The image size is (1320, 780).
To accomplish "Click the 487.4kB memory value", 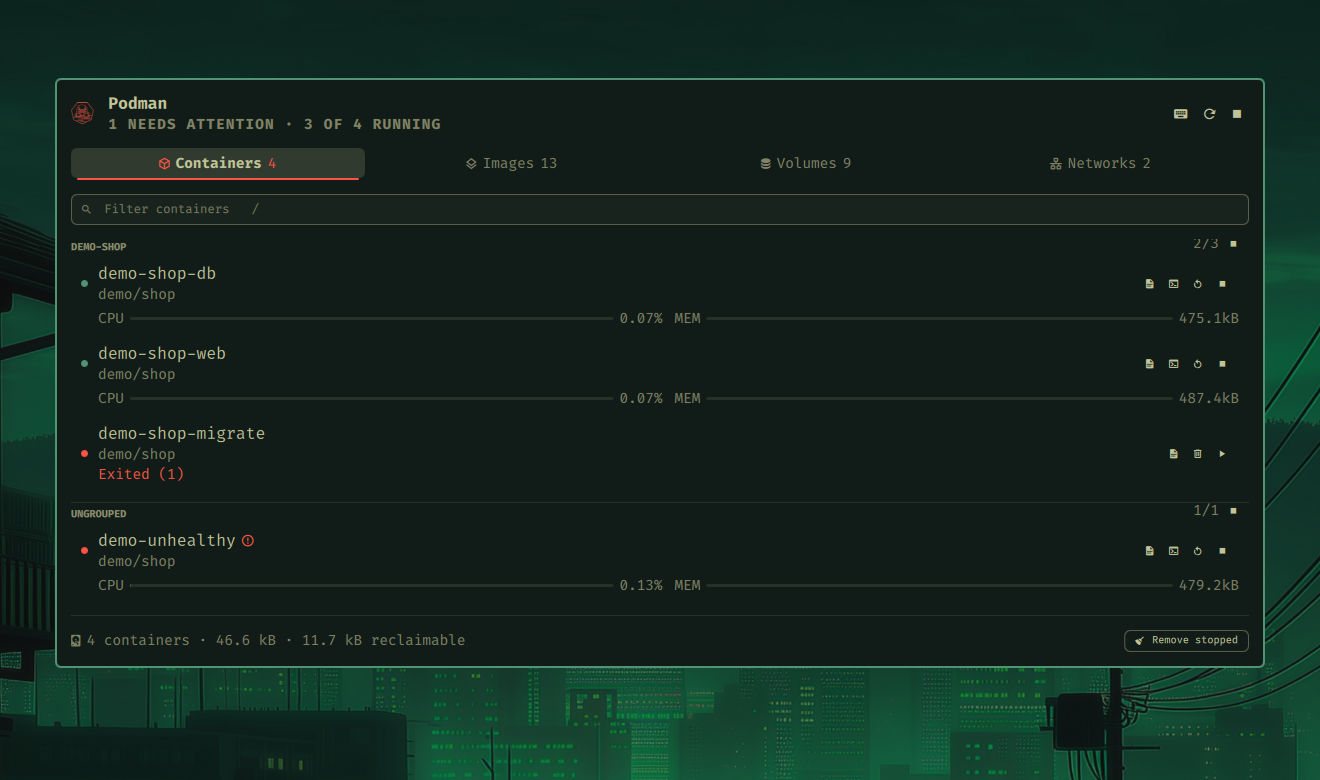I will click(x=1209, y=398).
